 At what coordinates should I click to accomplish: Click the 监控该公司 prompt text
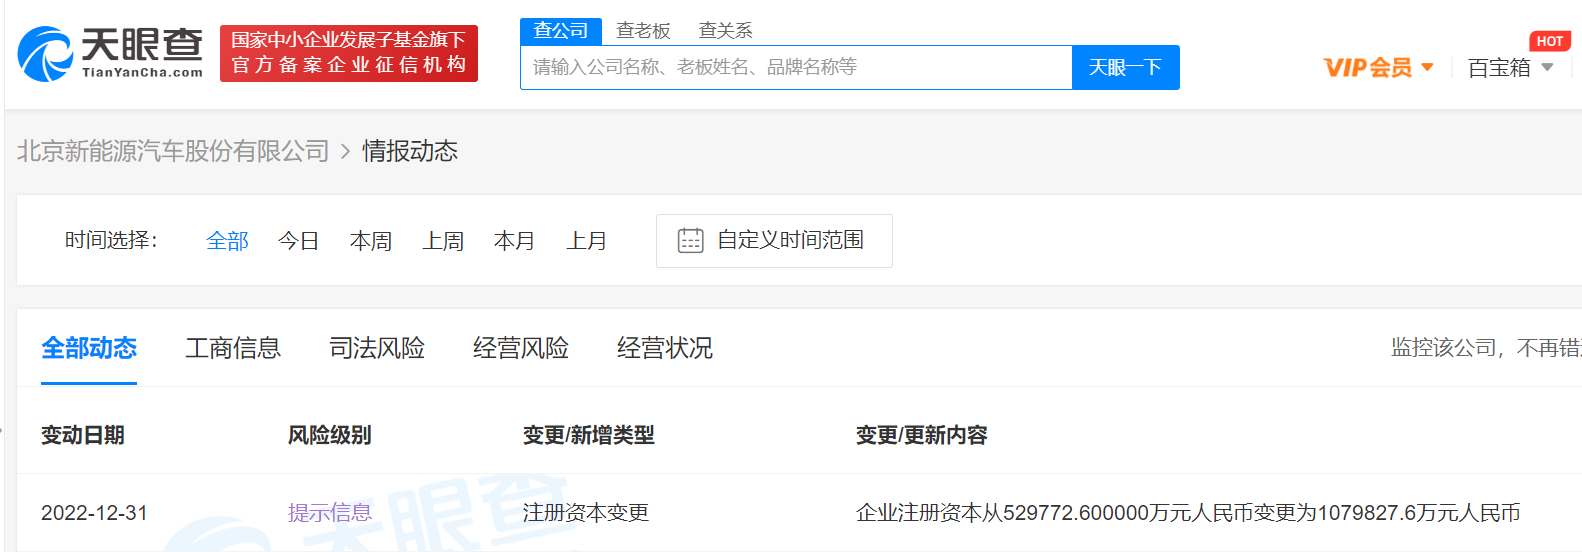pyautogui.click(x=1486, y=348)
